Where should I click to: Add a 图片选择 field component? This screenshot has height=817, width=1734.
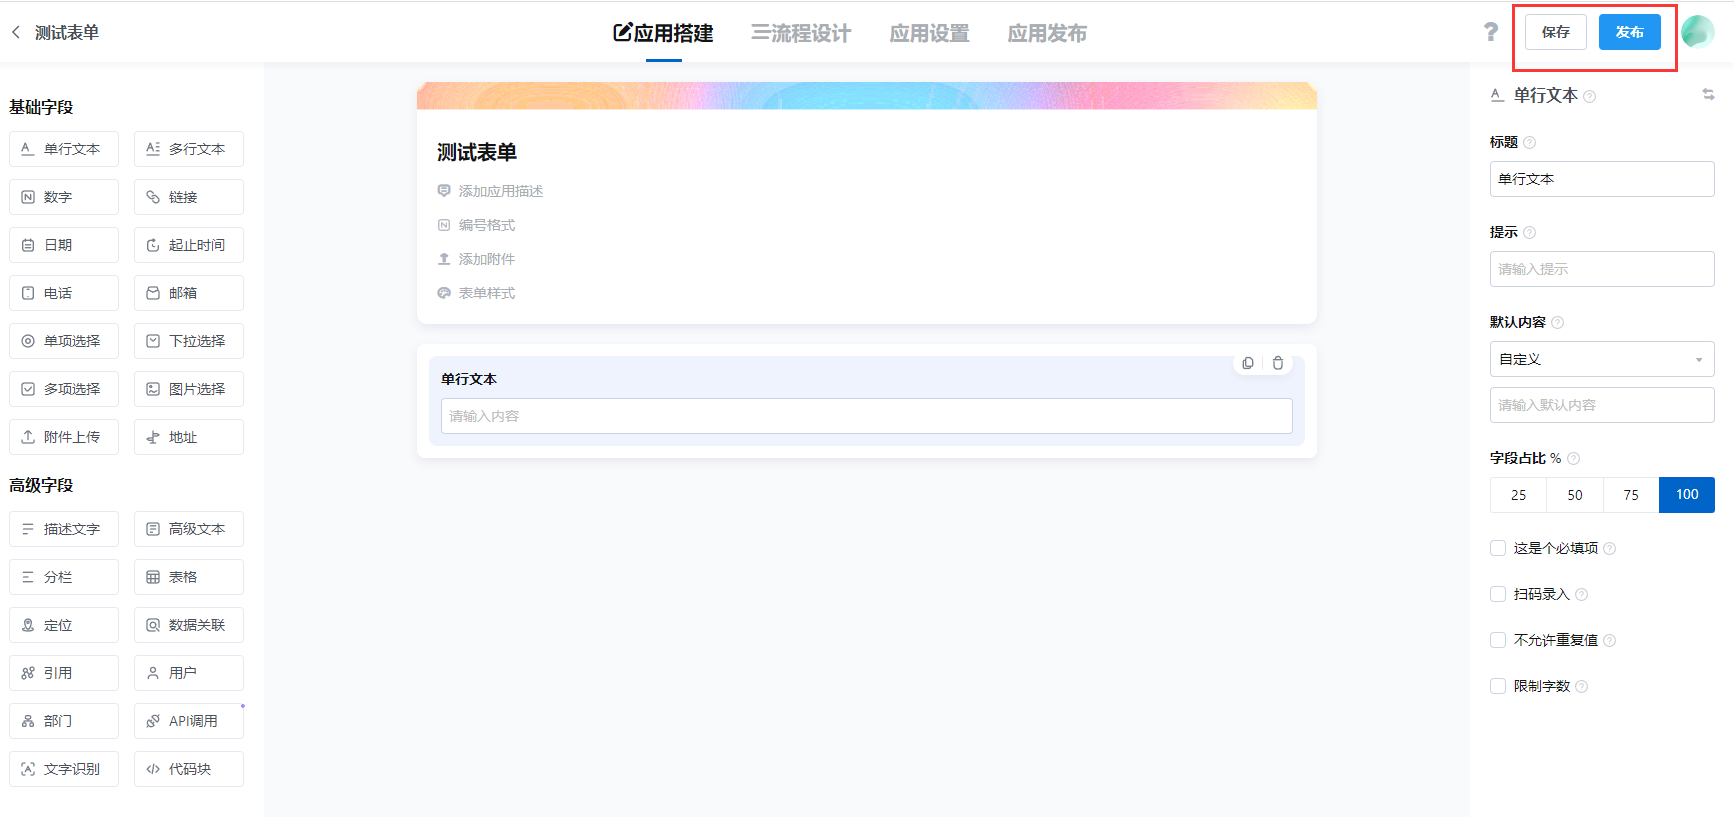[x=189, y=389]
